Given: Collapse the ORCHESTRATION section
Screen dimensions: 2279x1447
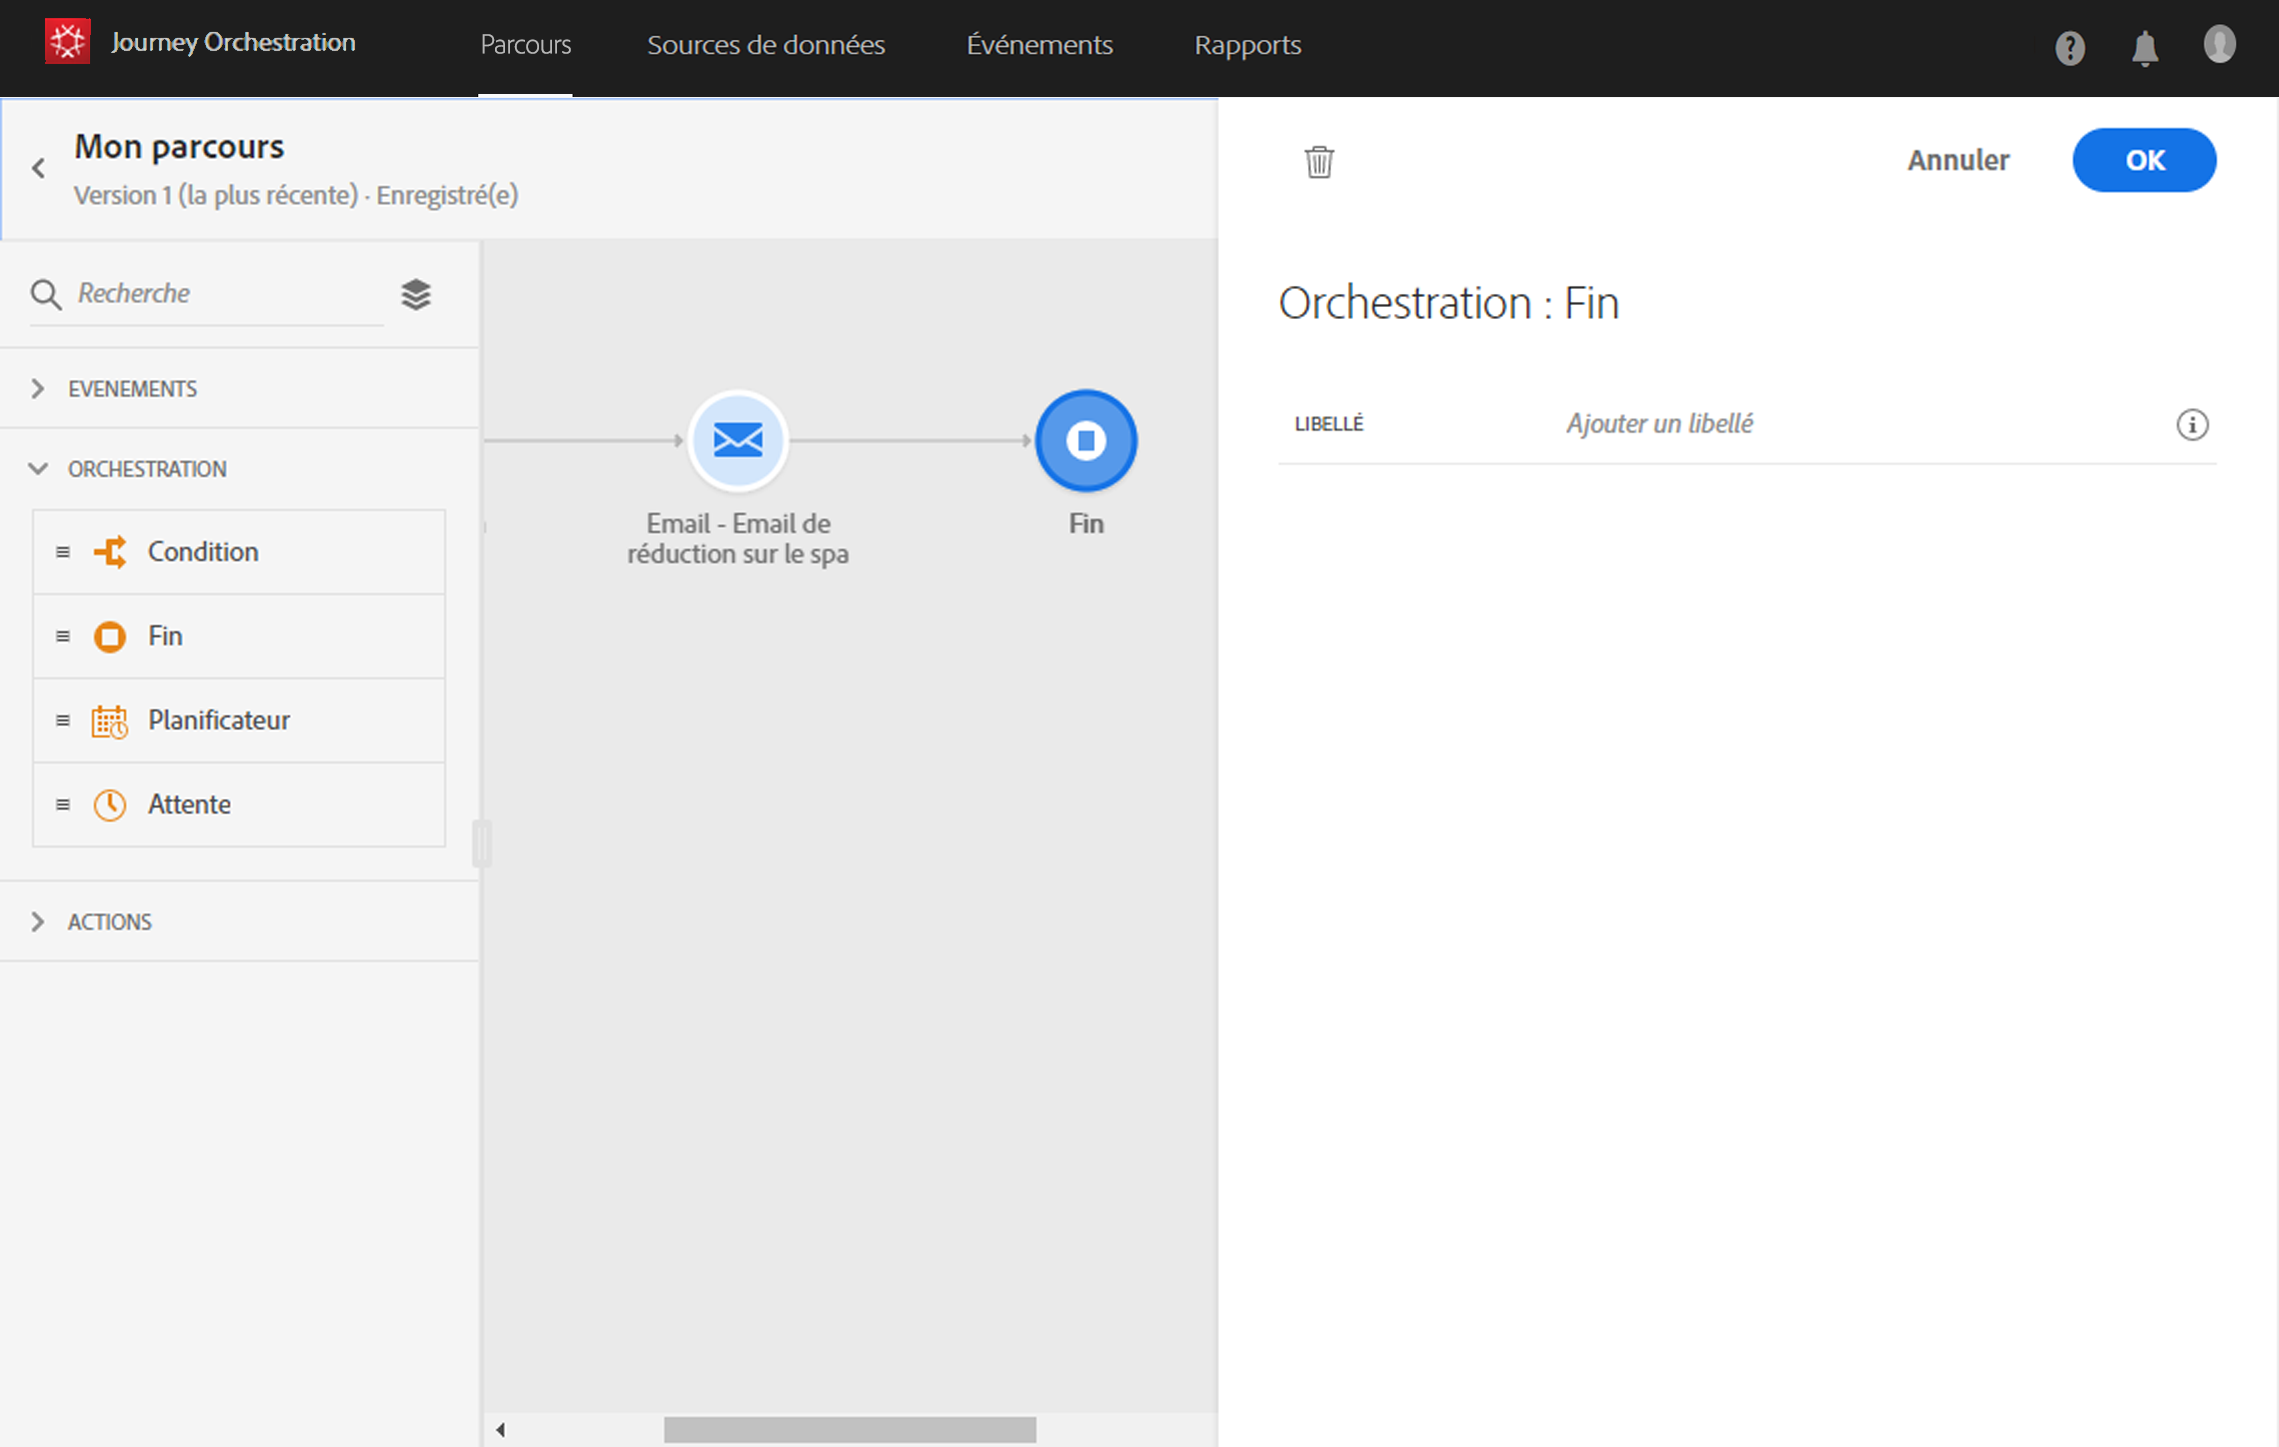Looking at the screenshot, I should pyautogui.click(x=38, y=469).
